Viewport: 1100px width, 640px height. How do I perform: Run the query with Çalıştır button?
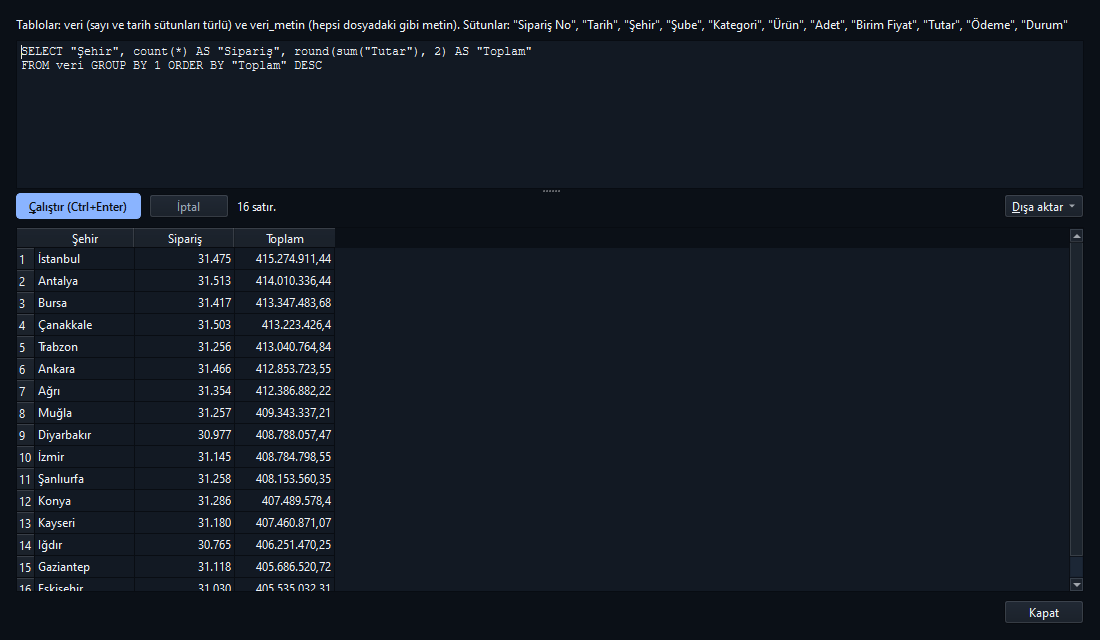coord(79,206)
